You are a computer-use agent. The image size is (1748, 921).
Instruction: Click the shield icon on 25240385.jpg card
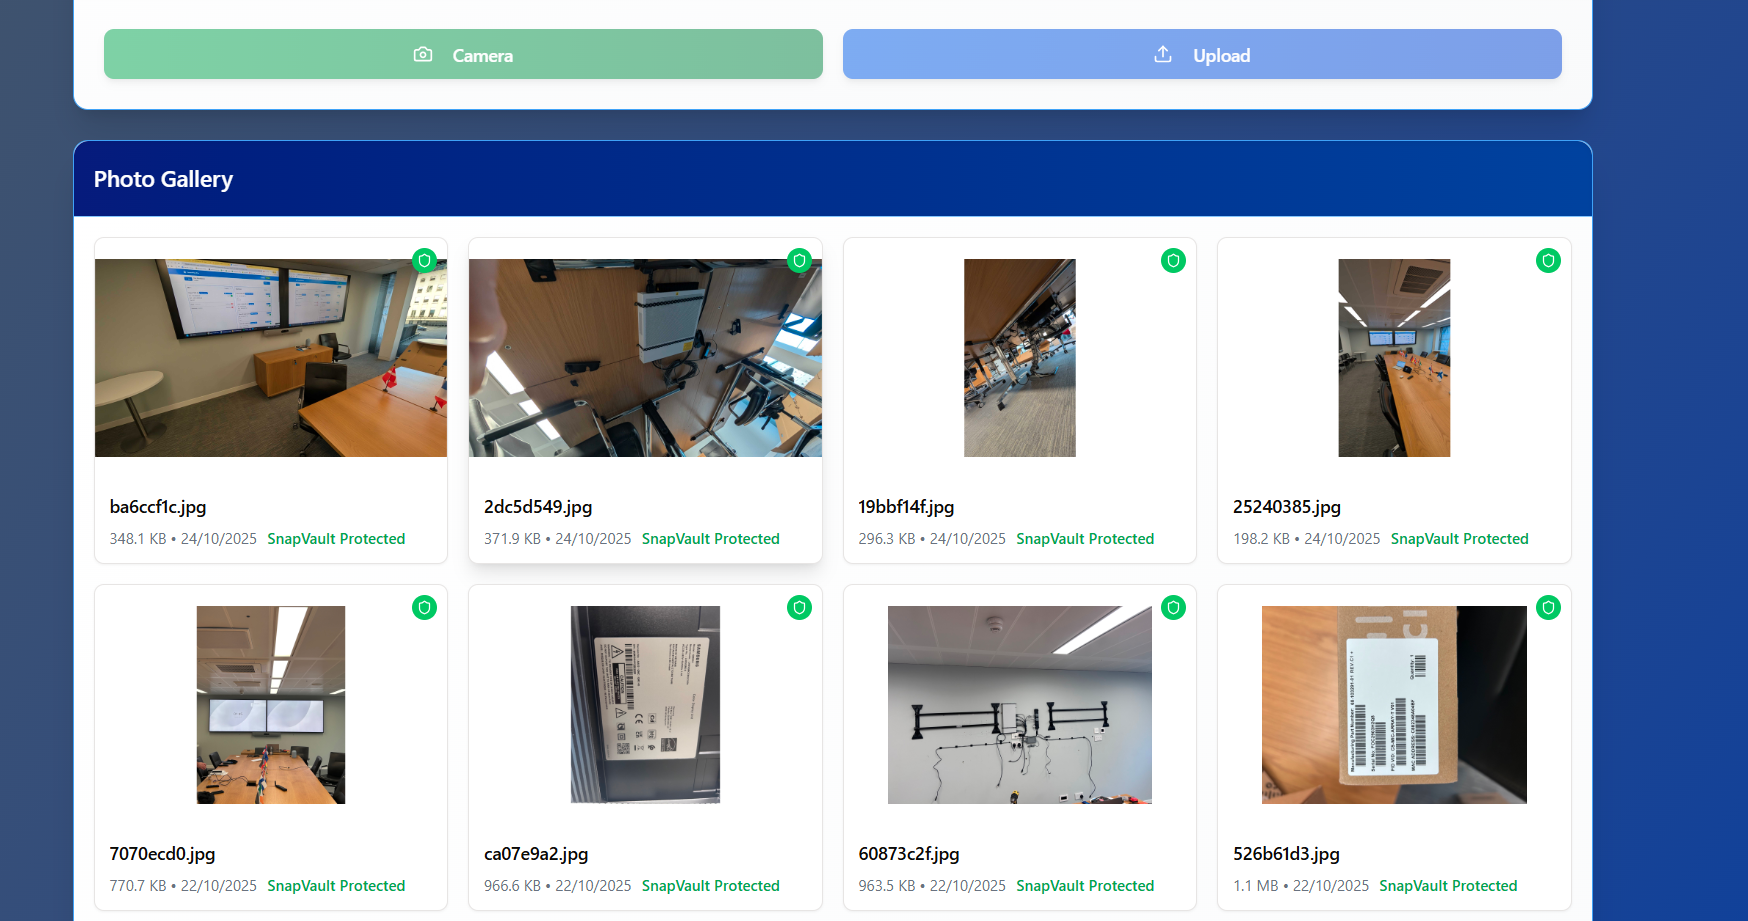[1548, 261]
